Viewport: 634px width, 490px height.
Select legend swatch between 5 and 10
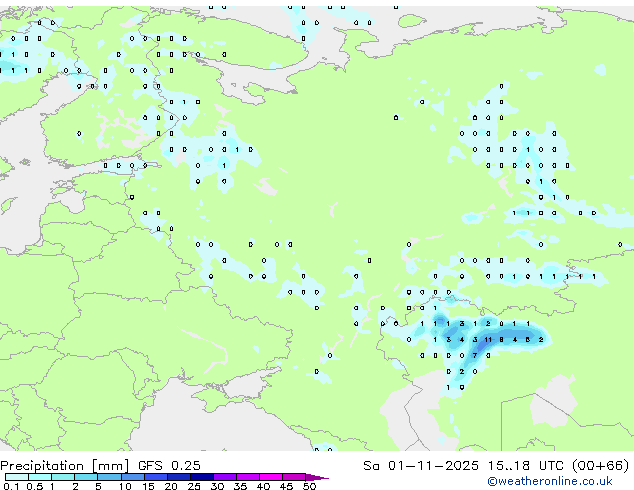(109, 477)
